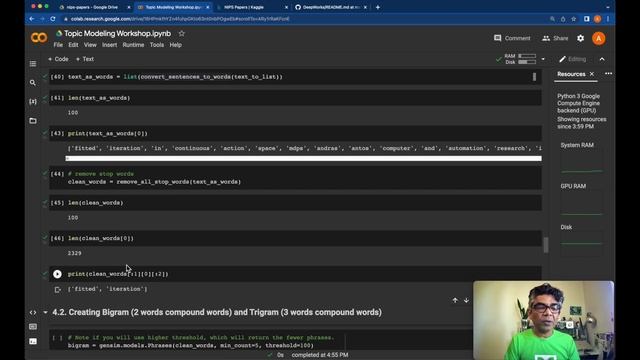Open a new browser tab
The width and height of the screenshot is (640, 360).
coord(378,7)
